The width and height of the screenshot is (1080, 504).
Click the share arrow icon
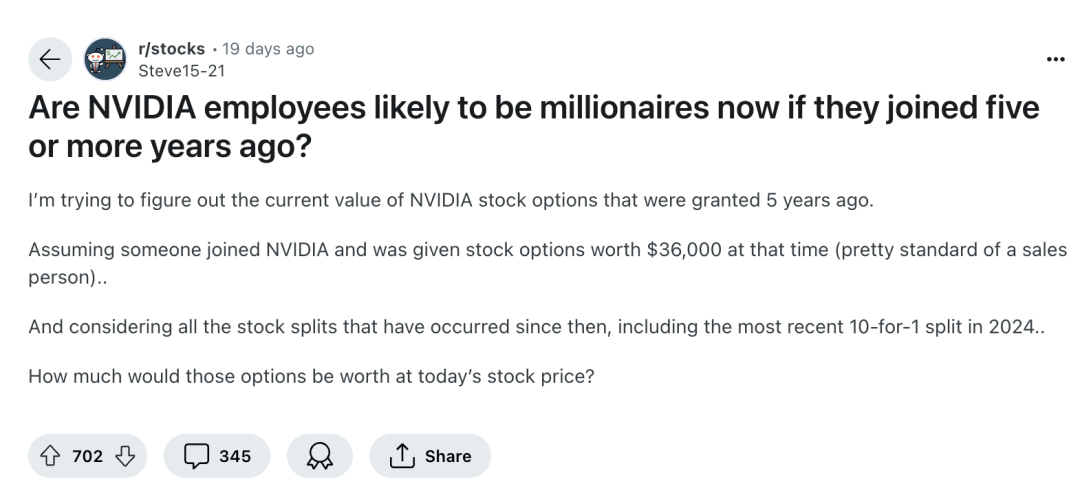point(400,456)
